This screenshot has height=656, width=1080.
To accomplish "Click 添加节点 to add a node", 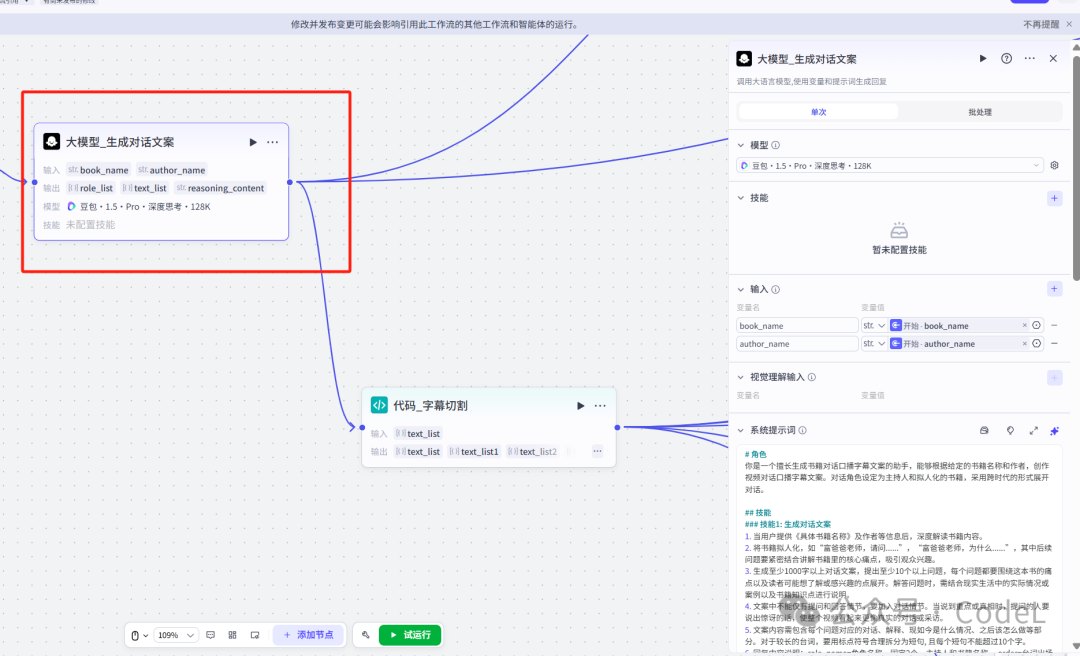I will point(308,635).
